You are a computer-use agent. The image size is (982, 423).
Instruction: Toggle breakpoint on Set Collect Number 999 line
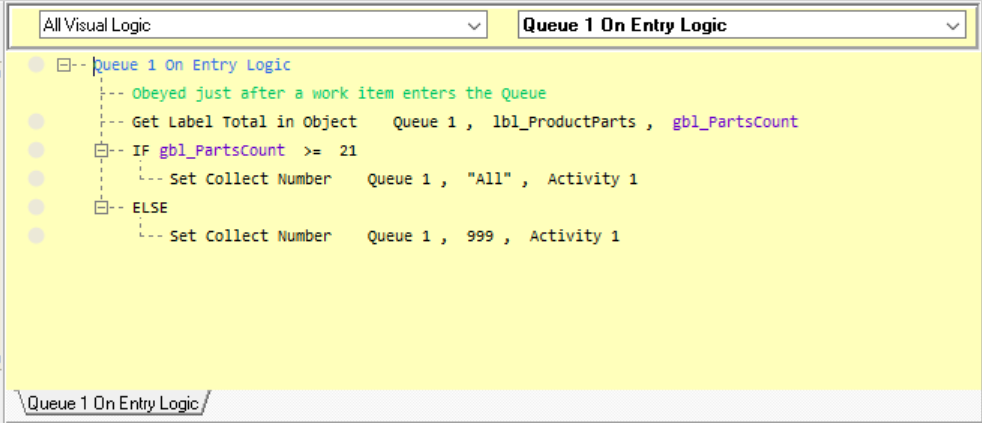point(36,236)
